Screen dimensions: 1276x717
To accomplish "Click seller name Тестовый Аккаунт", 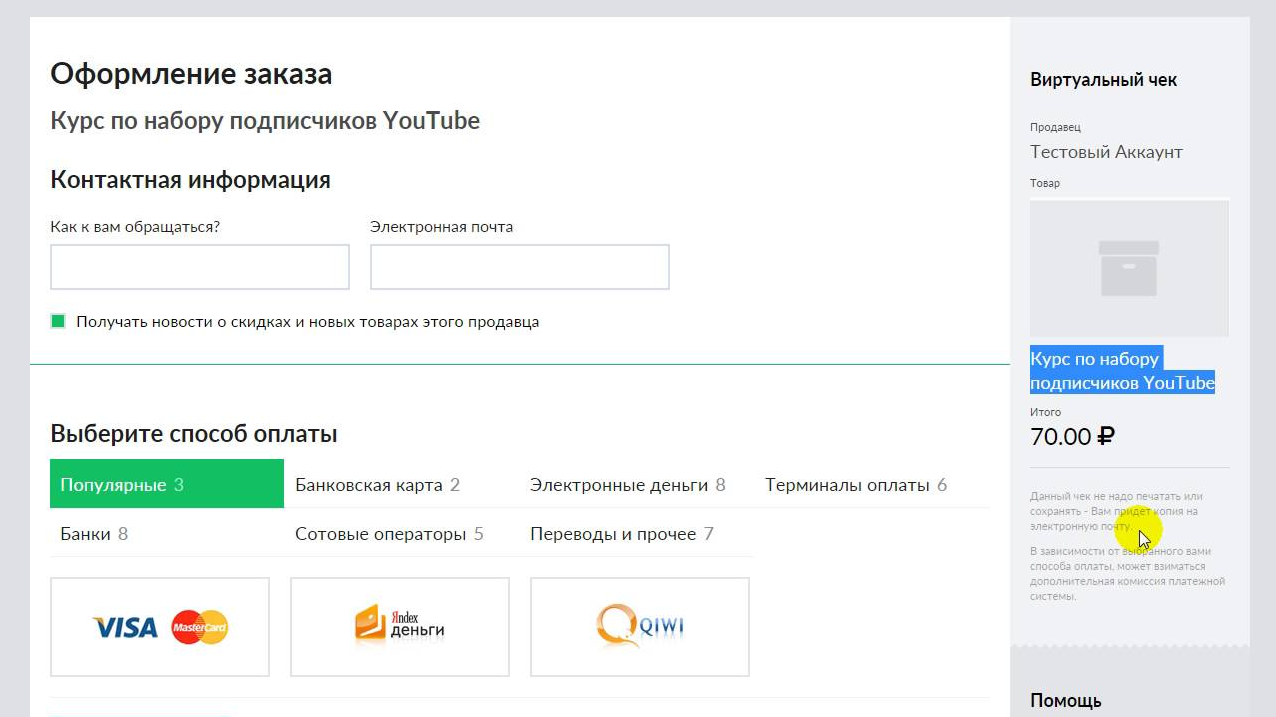I will click(1106, 152).
